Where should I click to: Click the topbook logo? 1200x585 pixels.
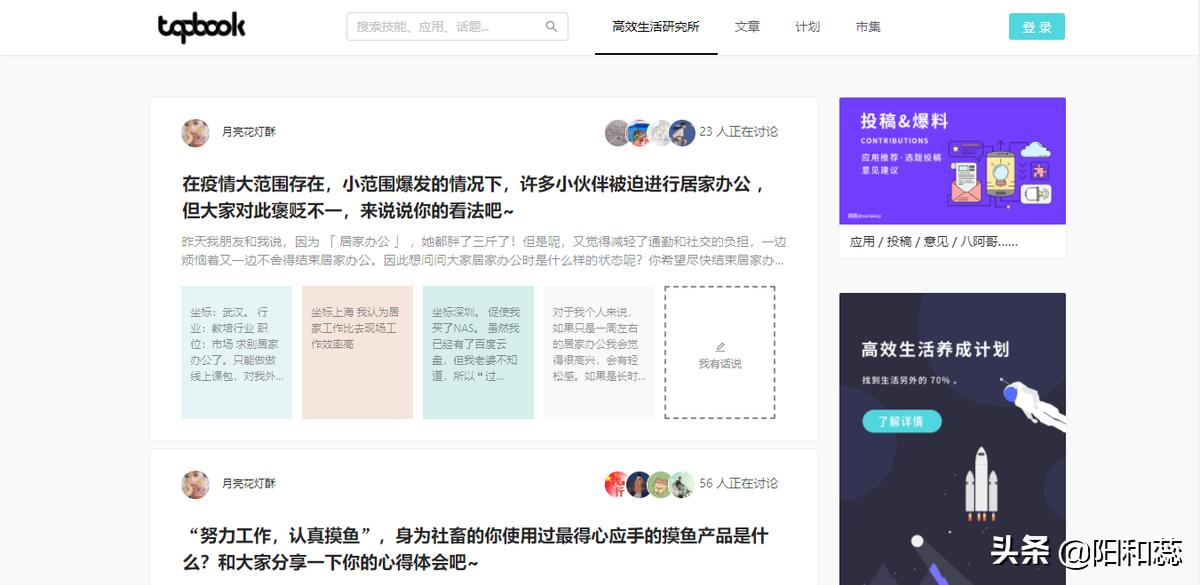(200, 26)
